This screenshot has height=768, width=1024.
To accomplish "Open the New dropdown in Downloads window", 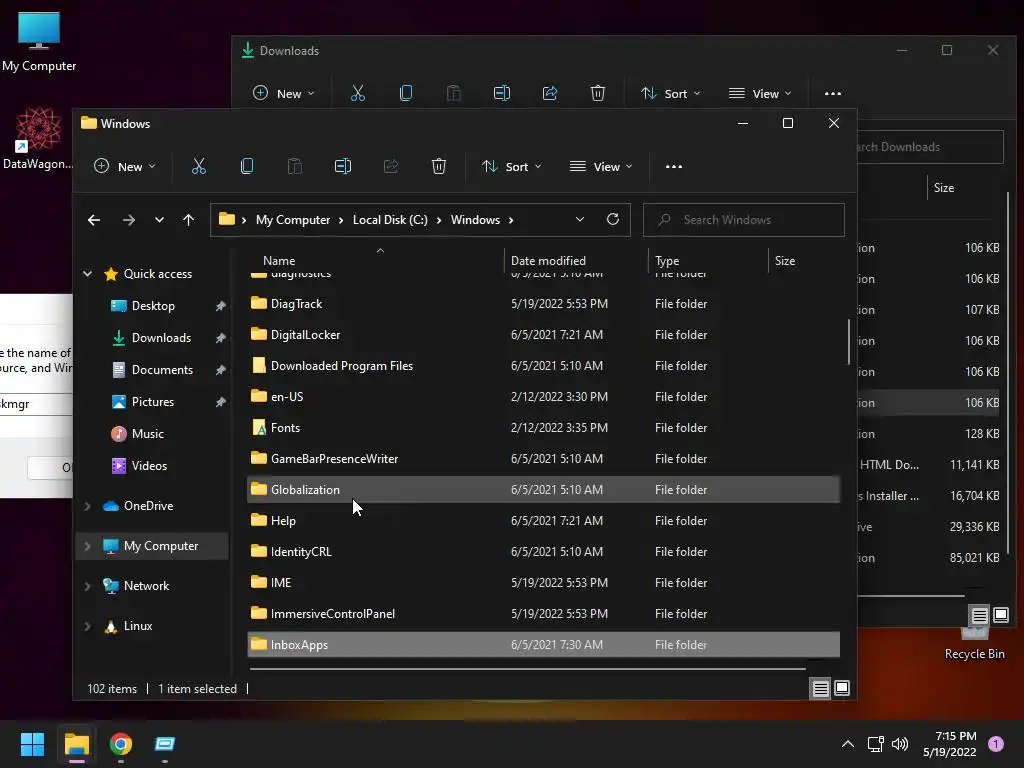I will click(283, 93).
